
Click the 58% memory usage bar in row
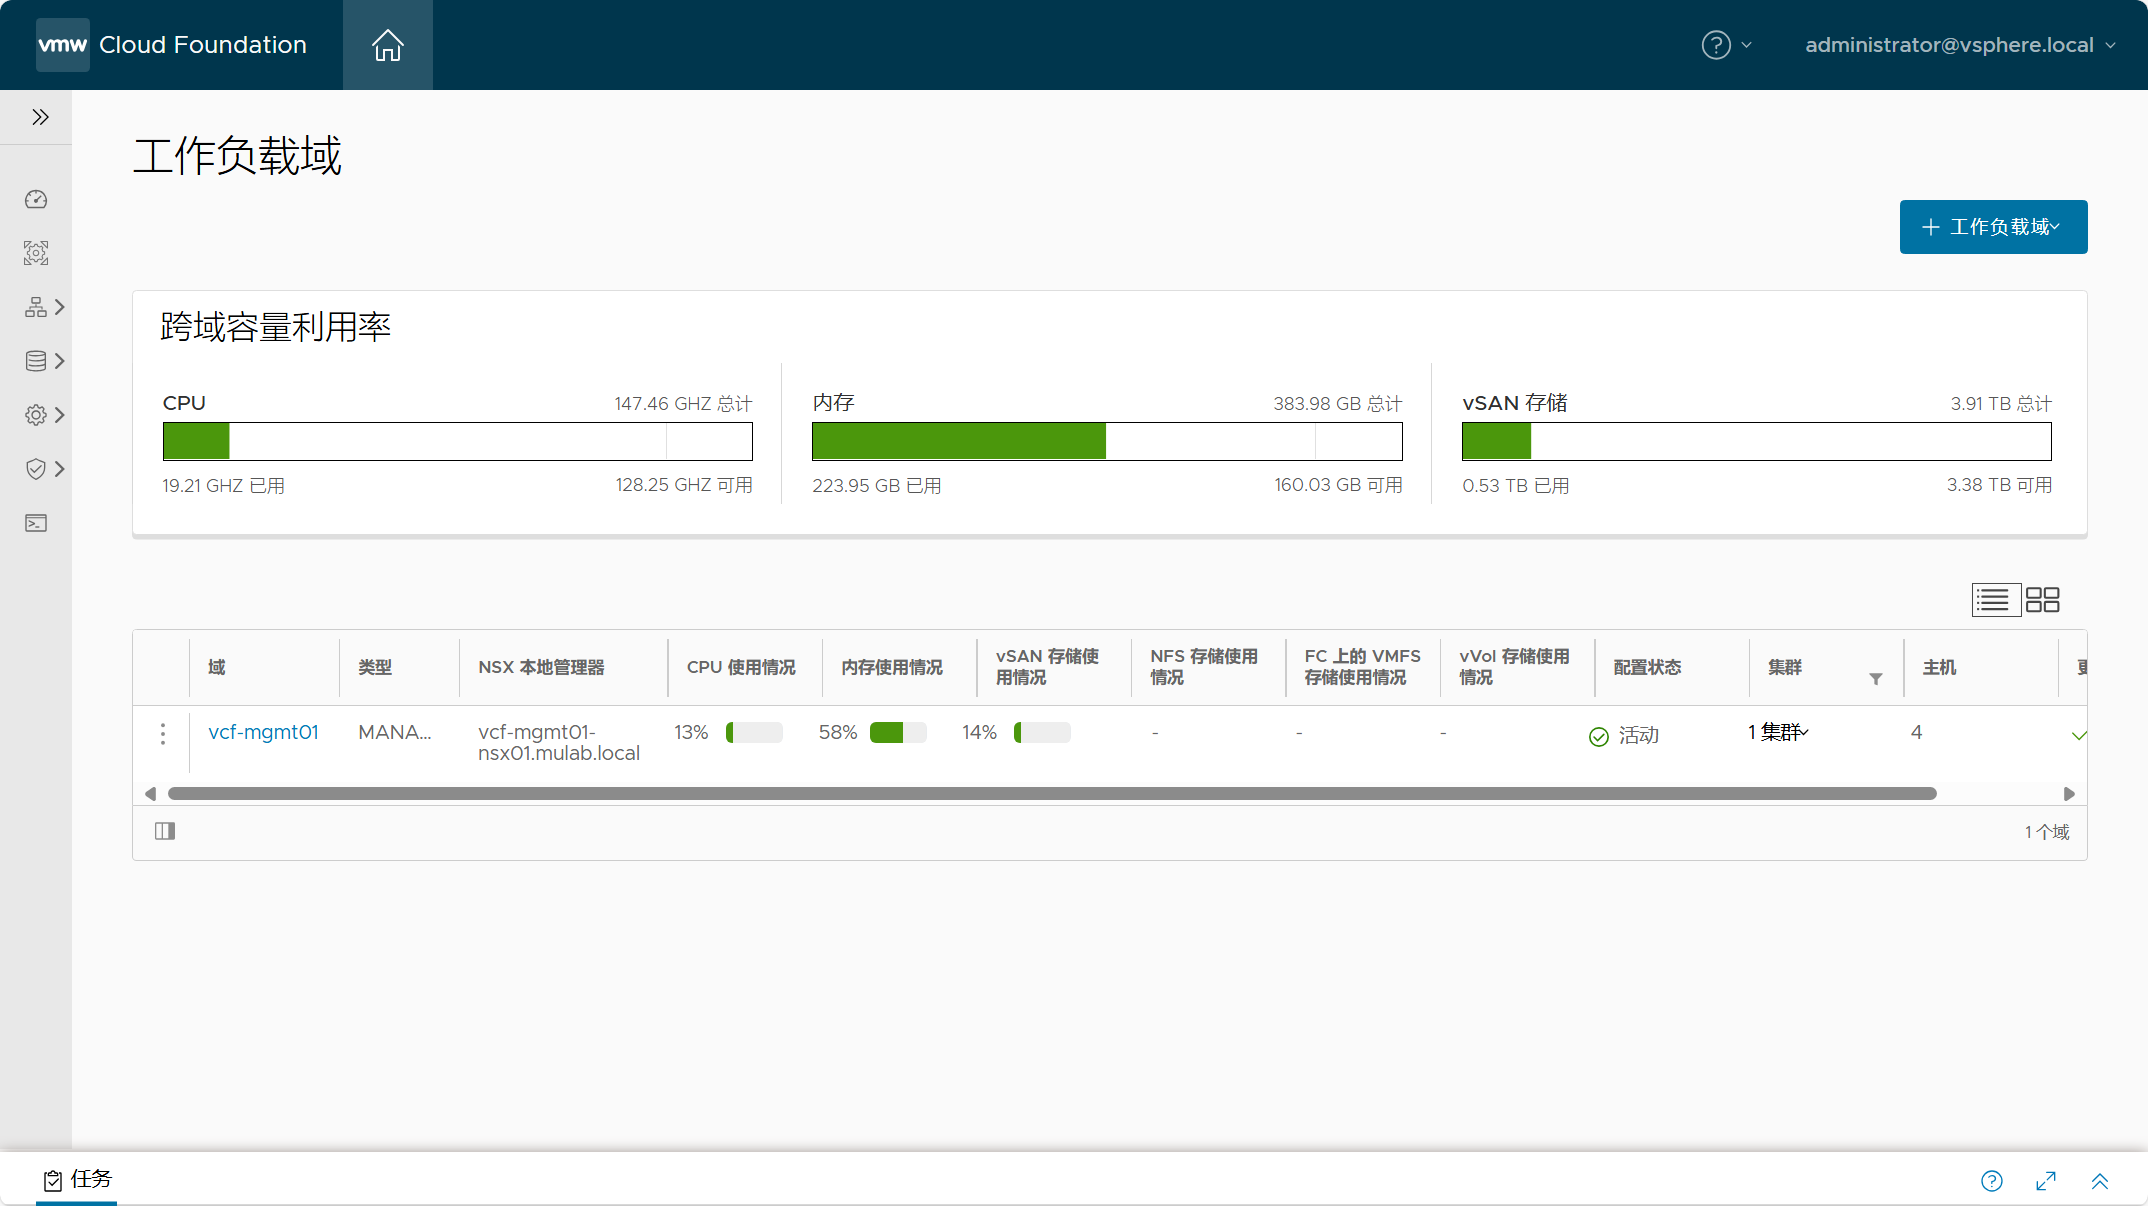point(898,733)
